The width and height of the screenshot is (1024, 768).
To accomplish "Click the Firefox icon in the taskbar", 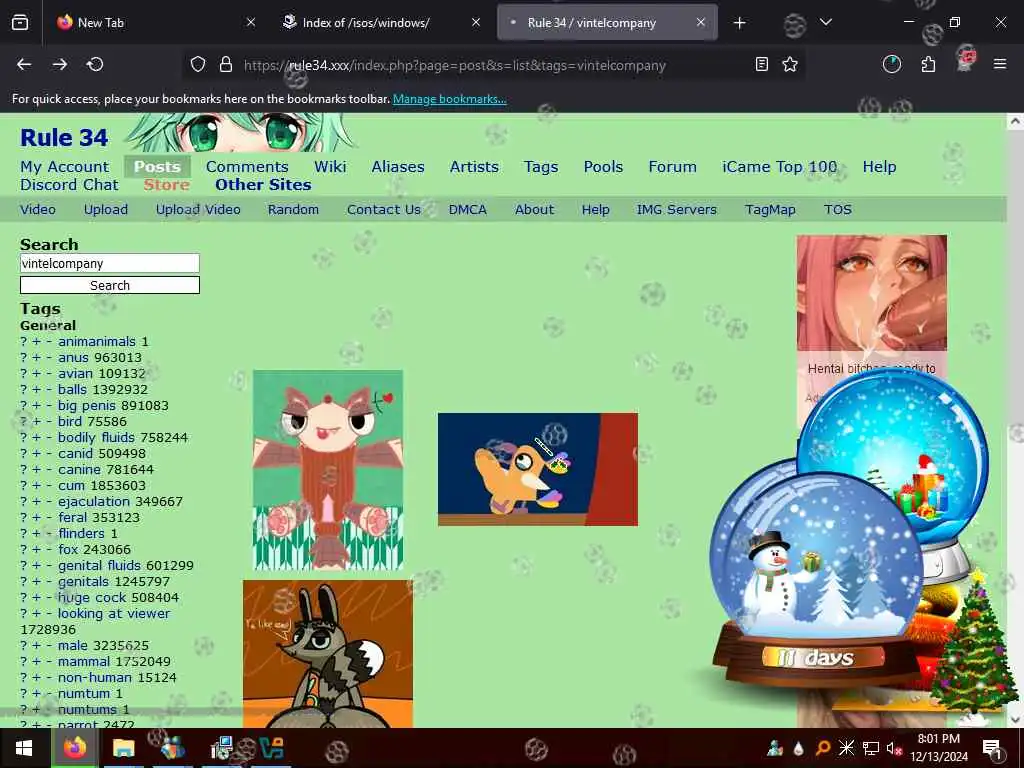I will pyautogui.click(x=74, y=748).
